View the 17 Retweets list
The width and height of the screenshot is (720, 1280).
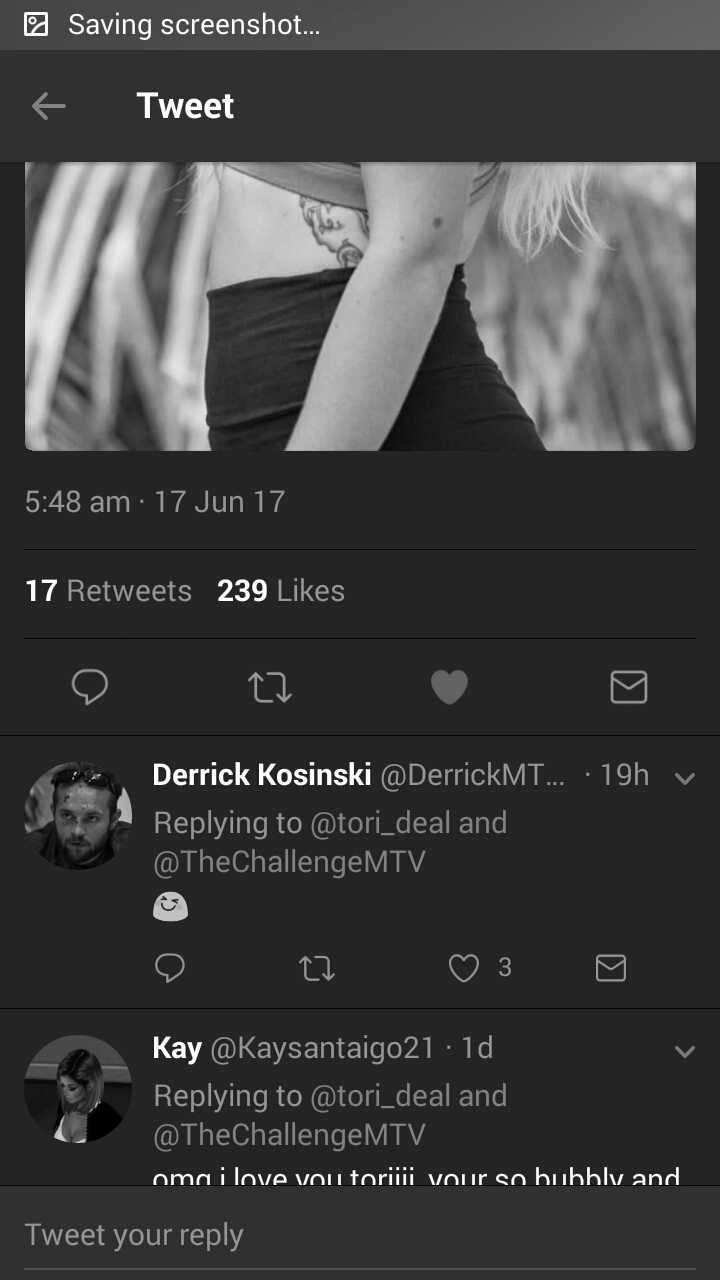point(108,590)
